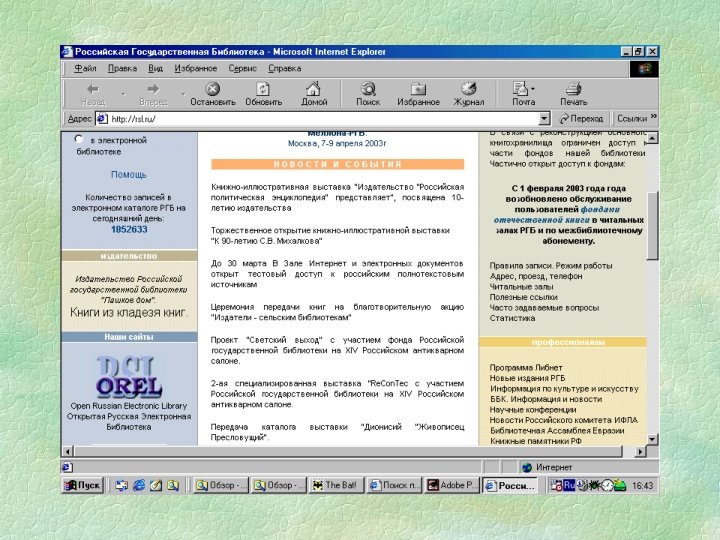Open 'Правила записи. Режим работы' link
This screenshot has width=720, height=540.
tap(551, 265)
